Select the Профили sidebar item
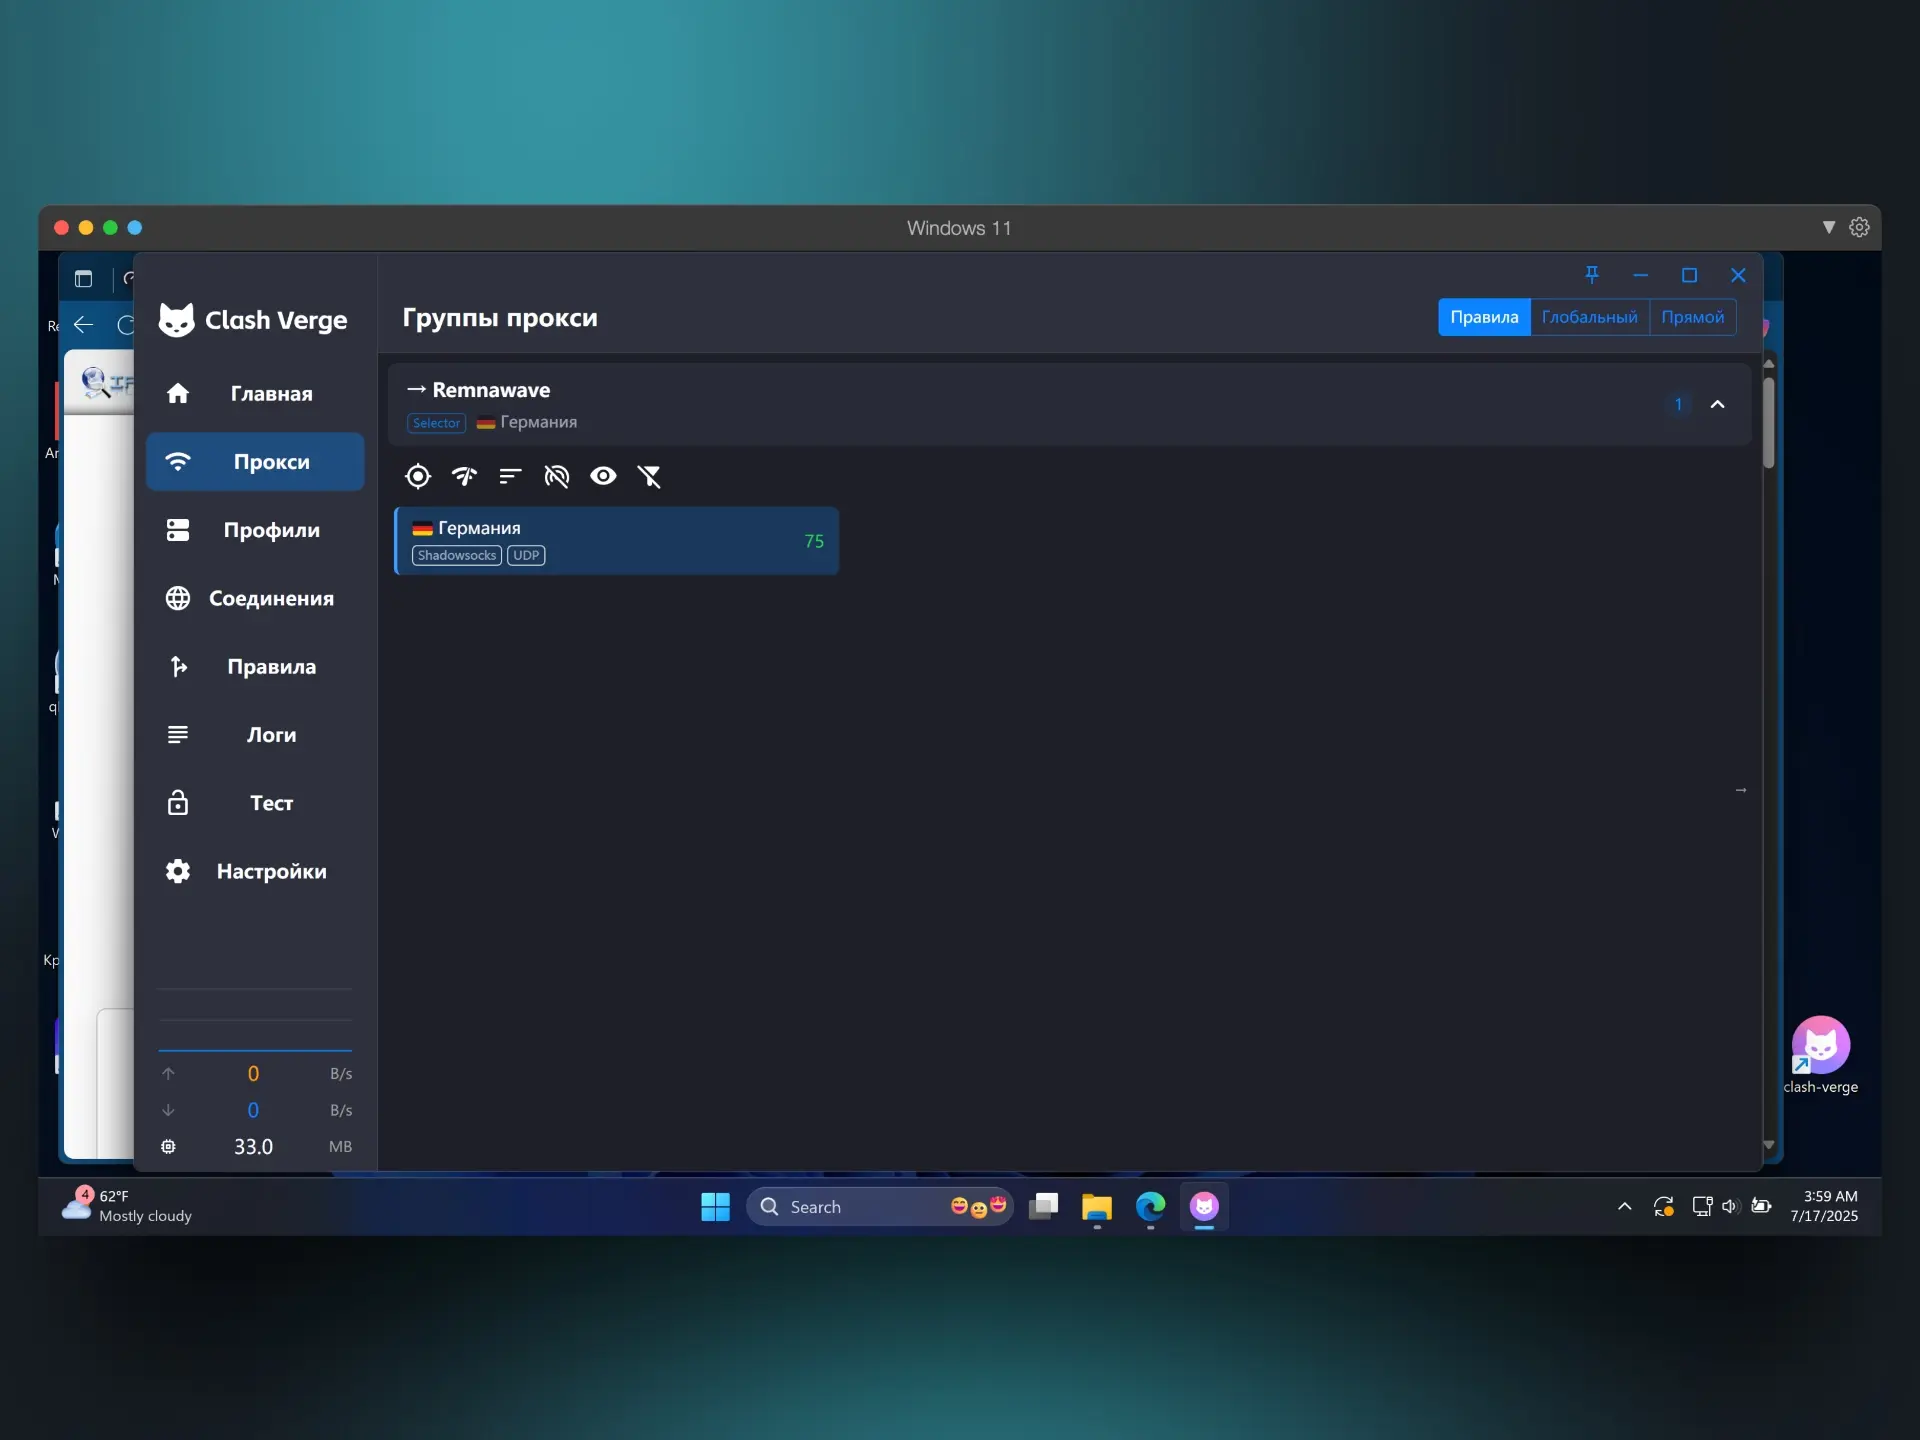This screenshot has height=1440, width=1920. click(x=254, y=530)
